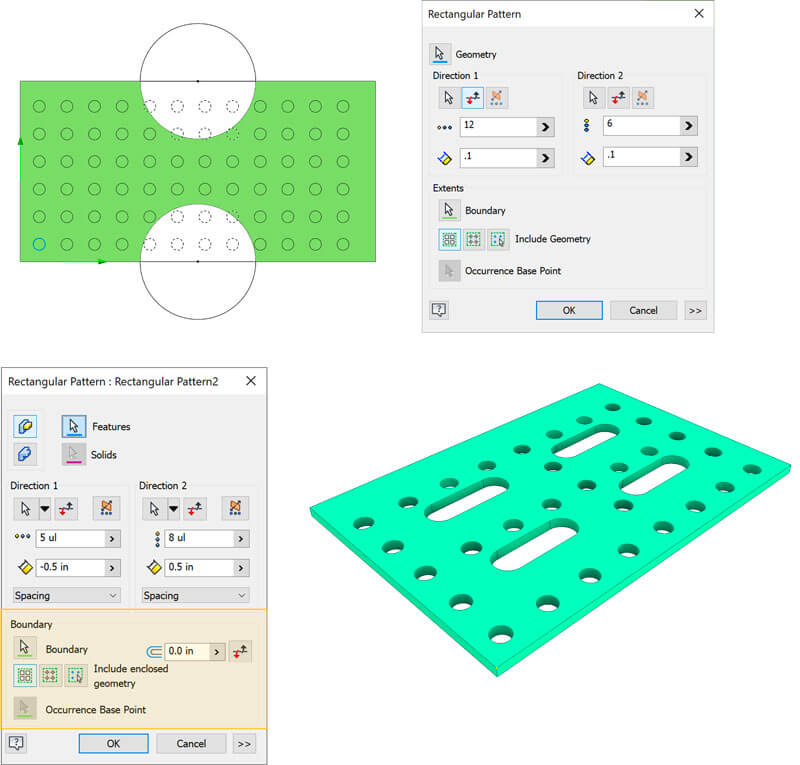Open Direction 2 Spacing dropdown

[195, 596]
